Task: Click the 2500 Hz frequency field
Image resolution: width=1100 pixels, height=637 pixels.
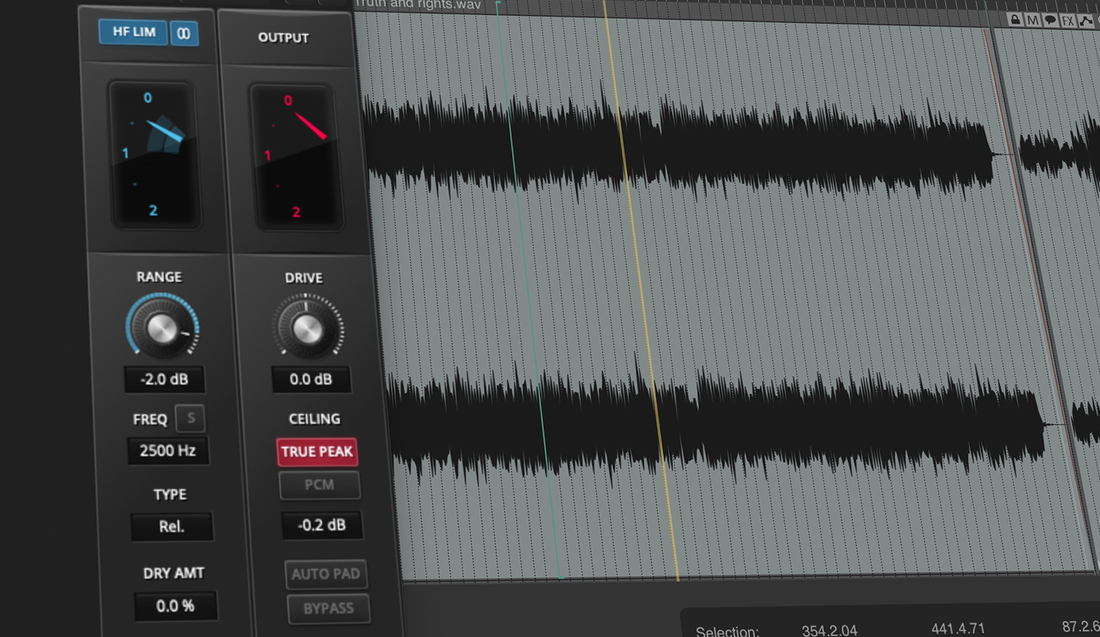Action: coord(168,450)
